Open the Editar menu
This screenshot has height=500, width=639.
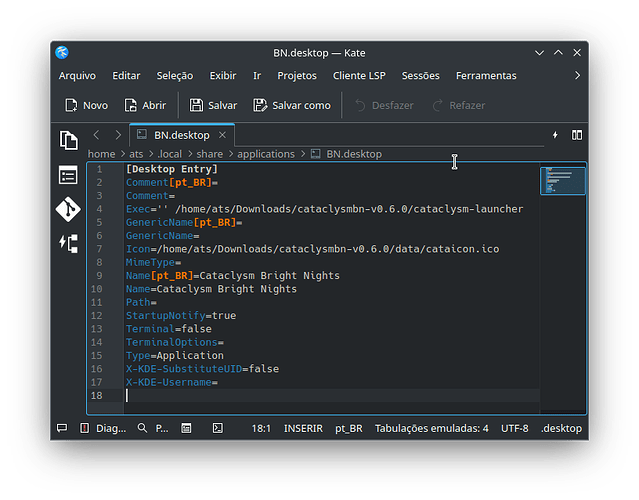click(x=126, y=76)
